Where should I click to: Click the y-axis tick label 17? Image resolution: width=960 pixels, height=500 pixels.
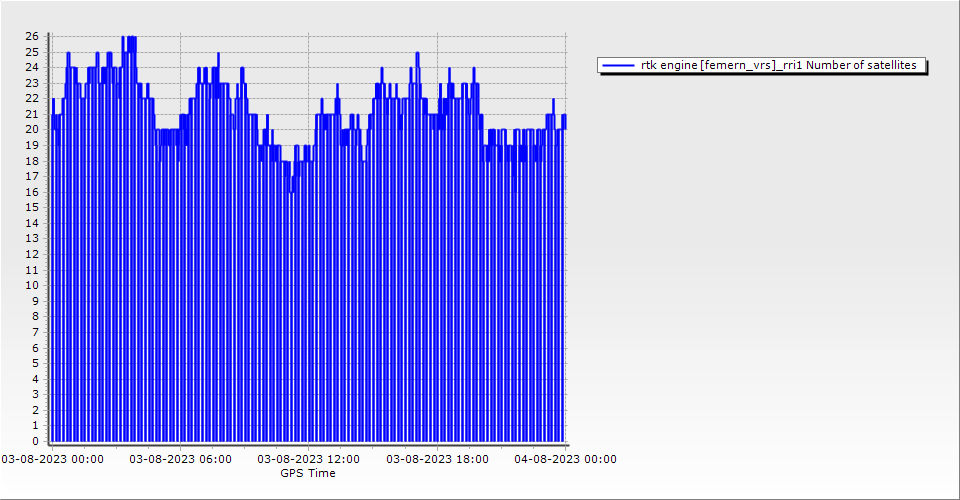[32, 176]
